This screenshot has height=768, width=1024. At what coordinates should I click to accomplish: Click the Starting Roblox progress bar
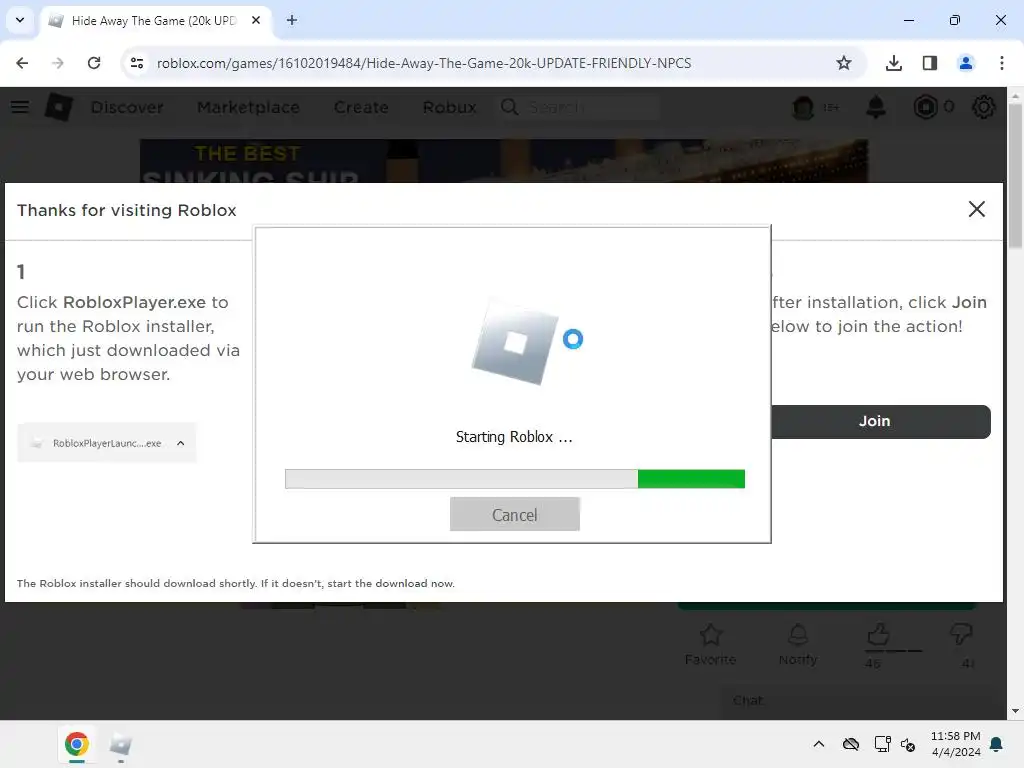[515, 479]
